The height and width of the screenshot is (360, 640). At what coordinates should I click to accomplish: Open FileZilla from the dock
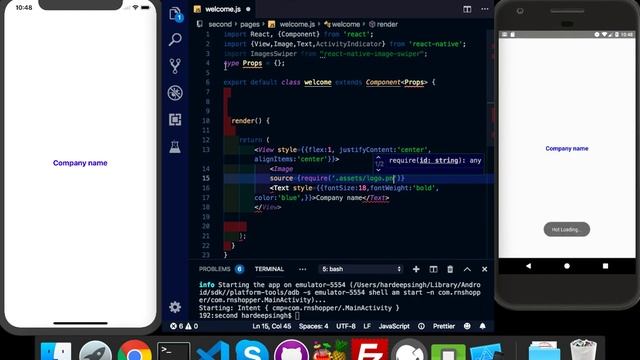[x=369, y=349]
